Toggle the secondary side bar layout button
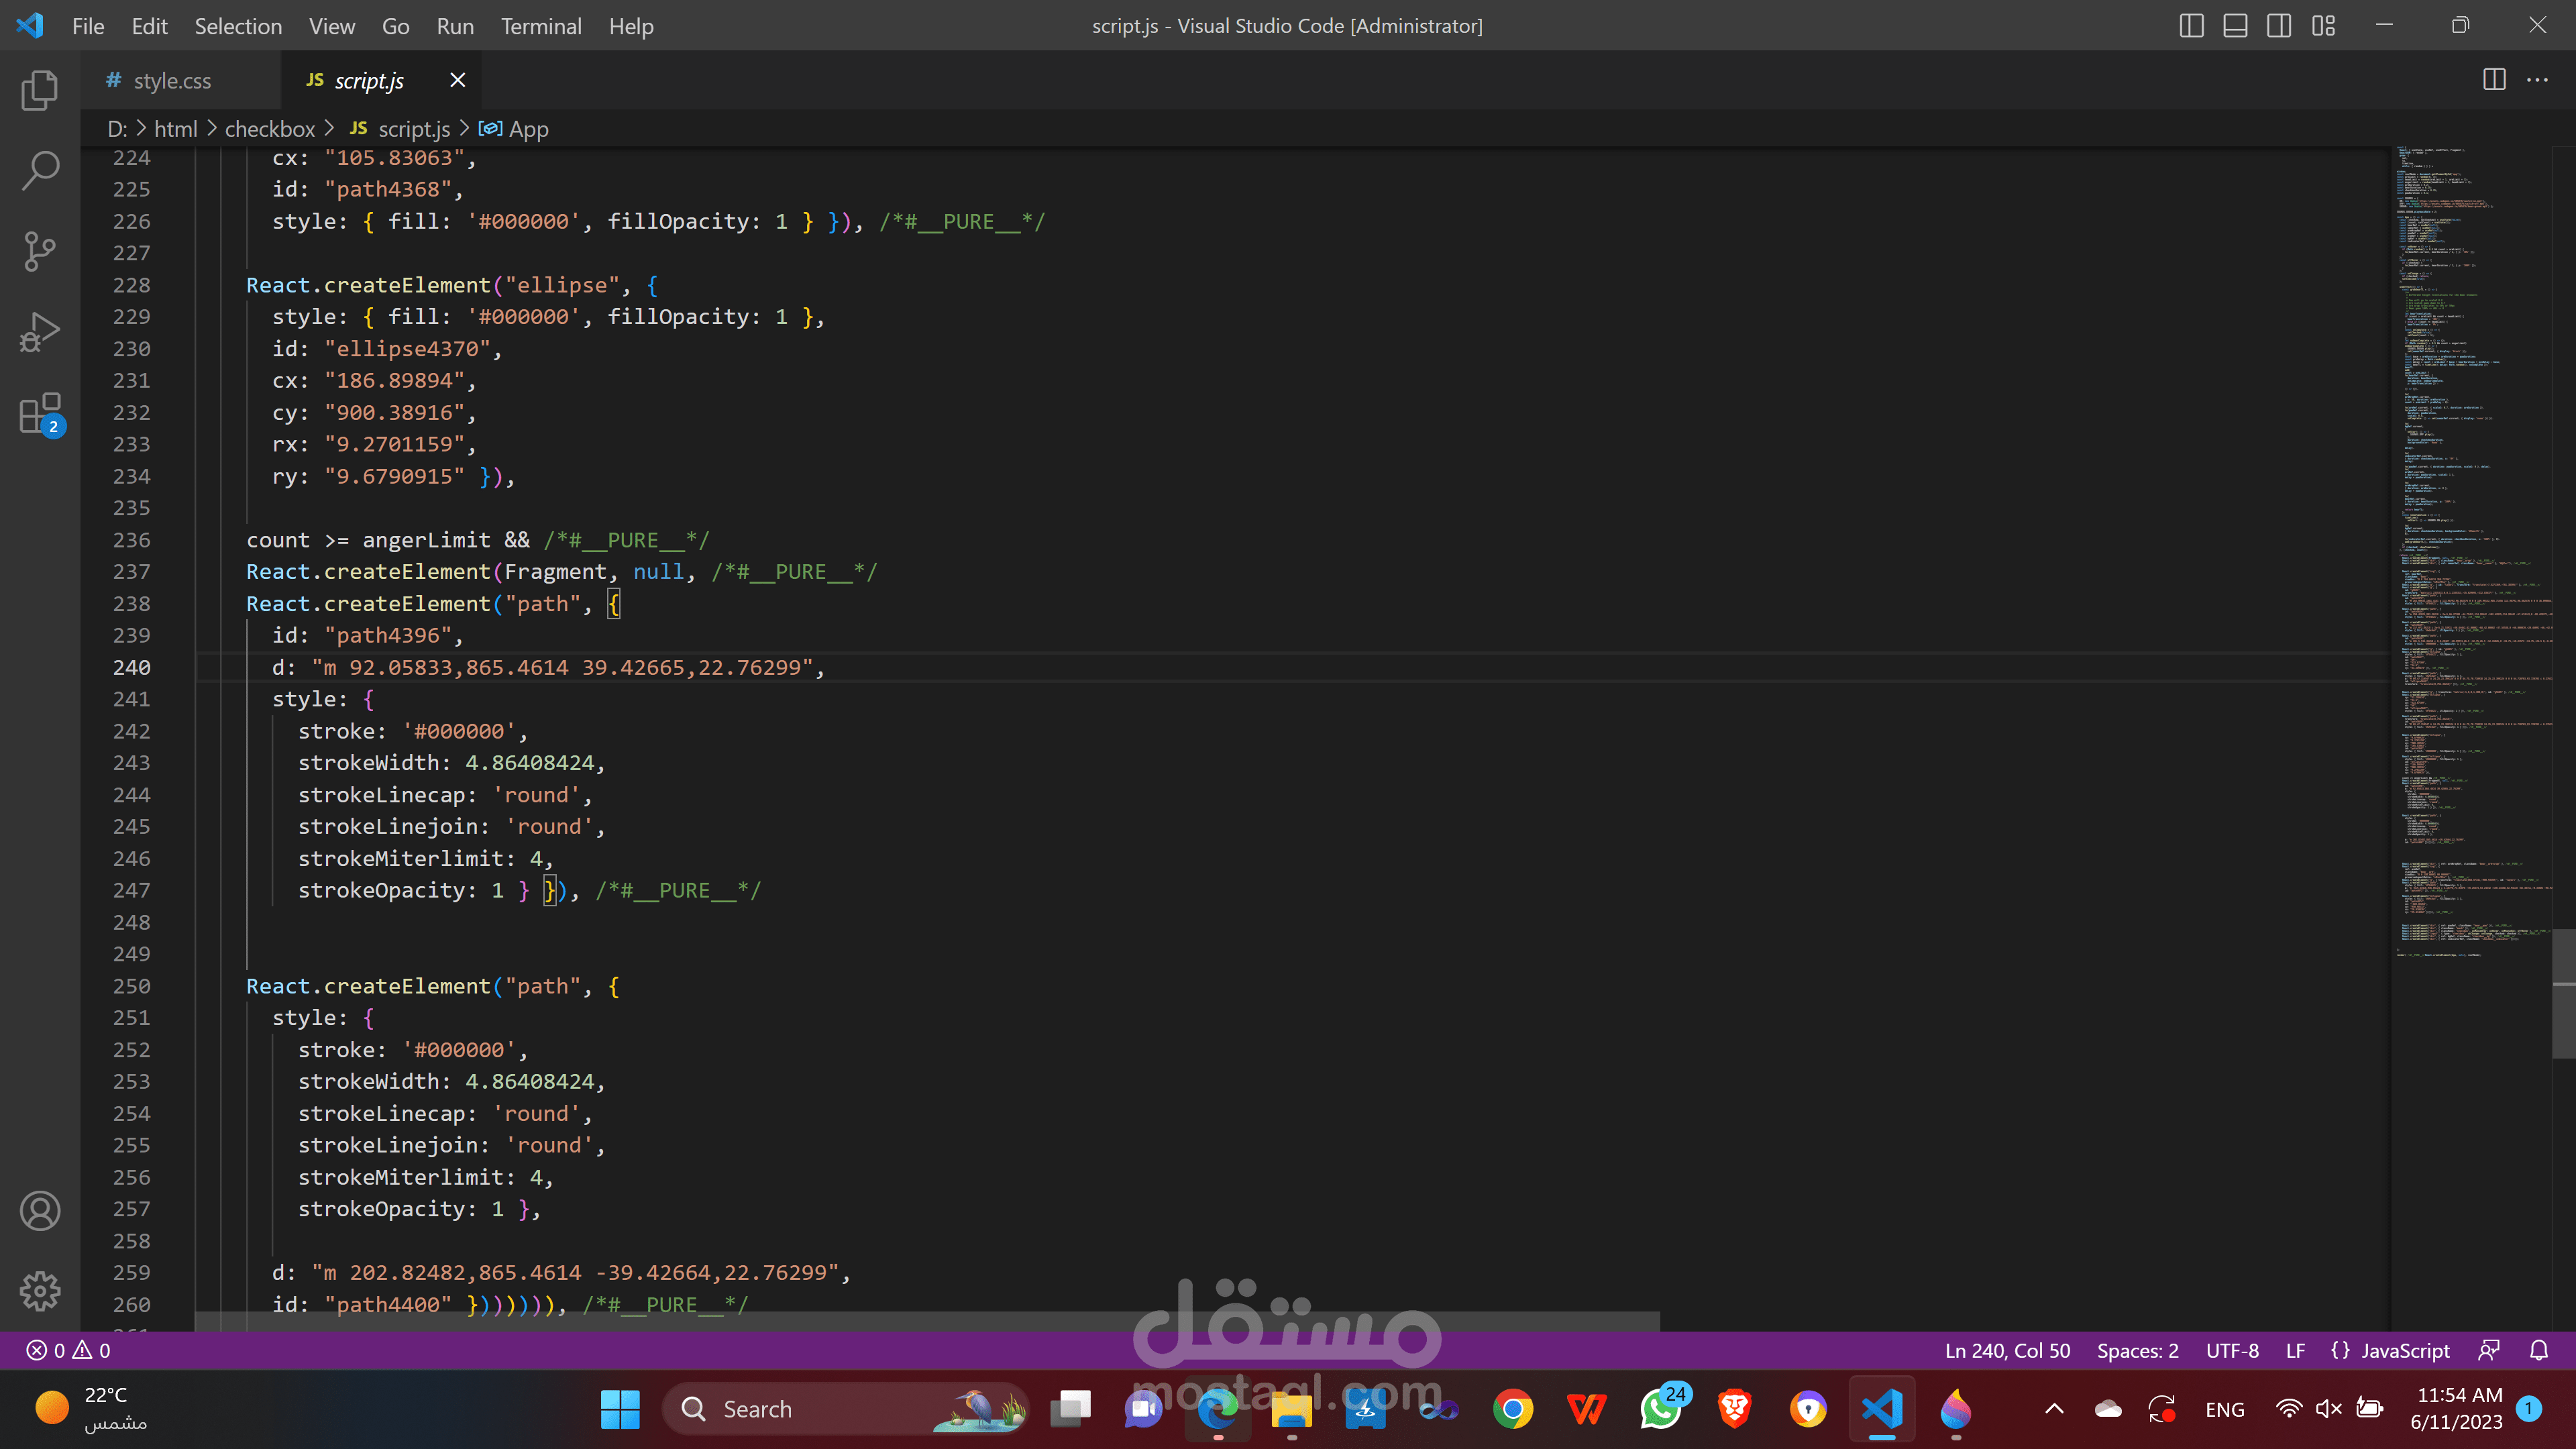2576x1449 pixels. point(2279,26)
